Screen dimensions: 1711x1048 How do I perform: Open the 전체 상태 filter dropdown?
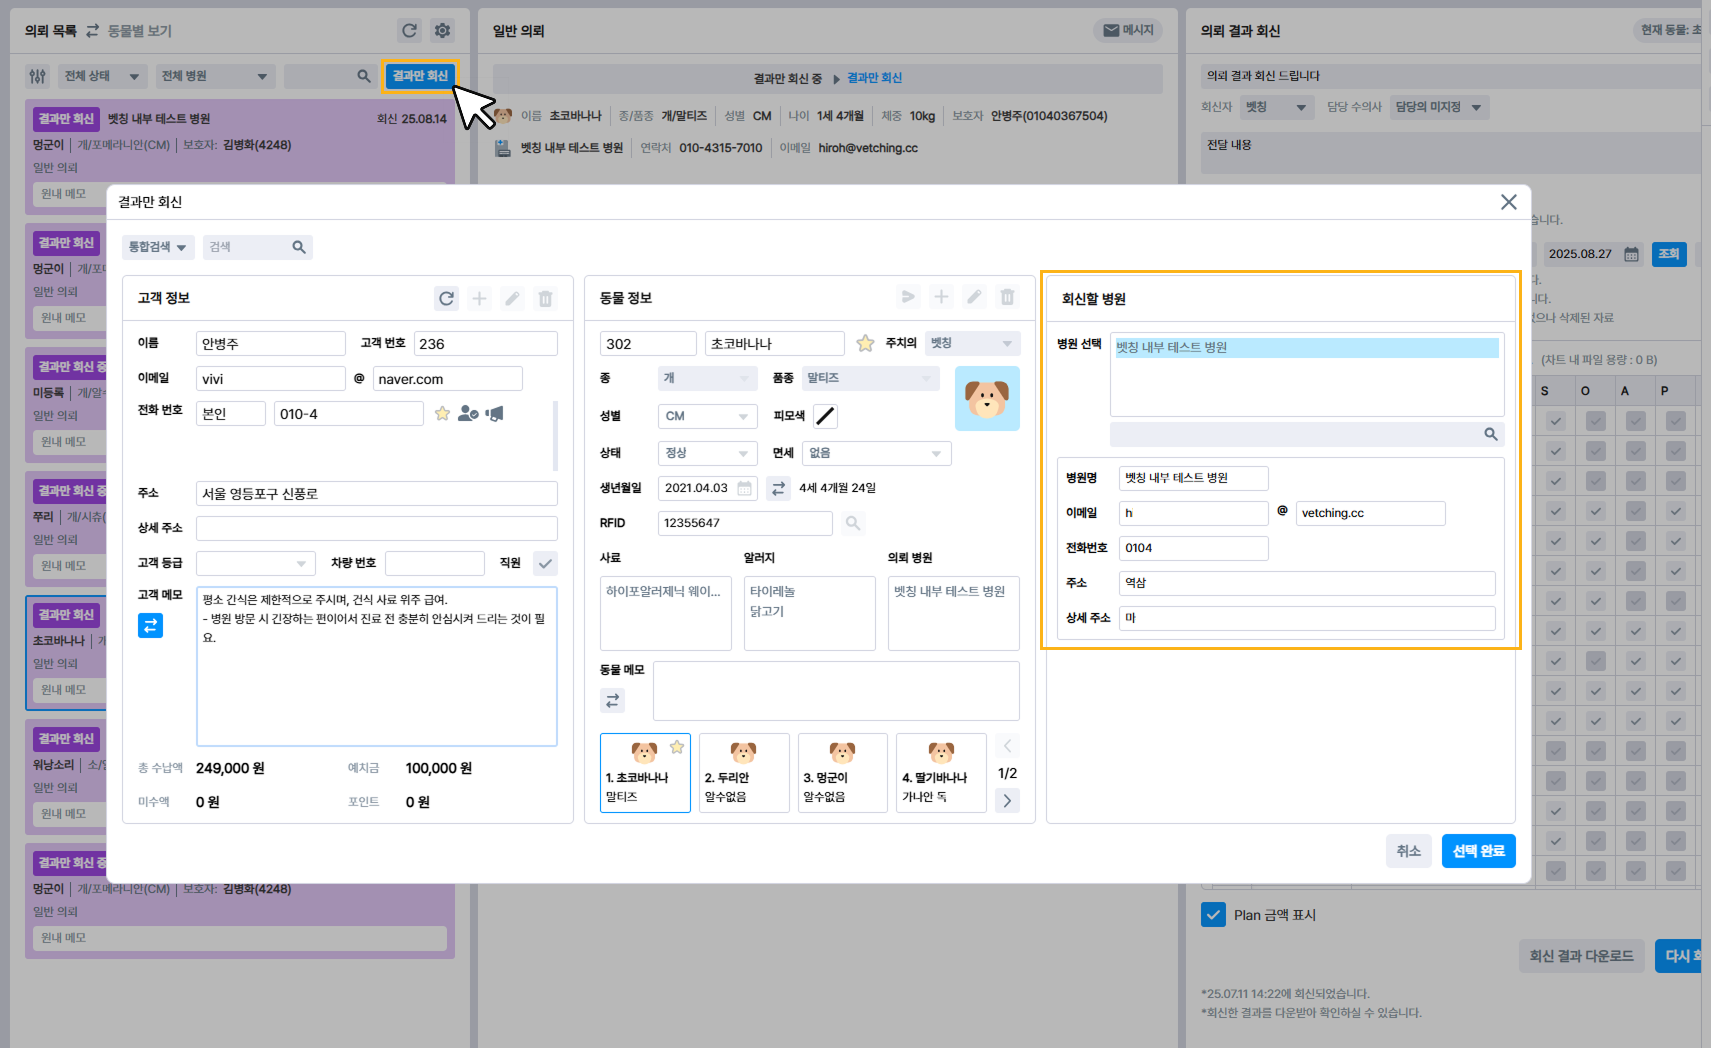point(102,76)
